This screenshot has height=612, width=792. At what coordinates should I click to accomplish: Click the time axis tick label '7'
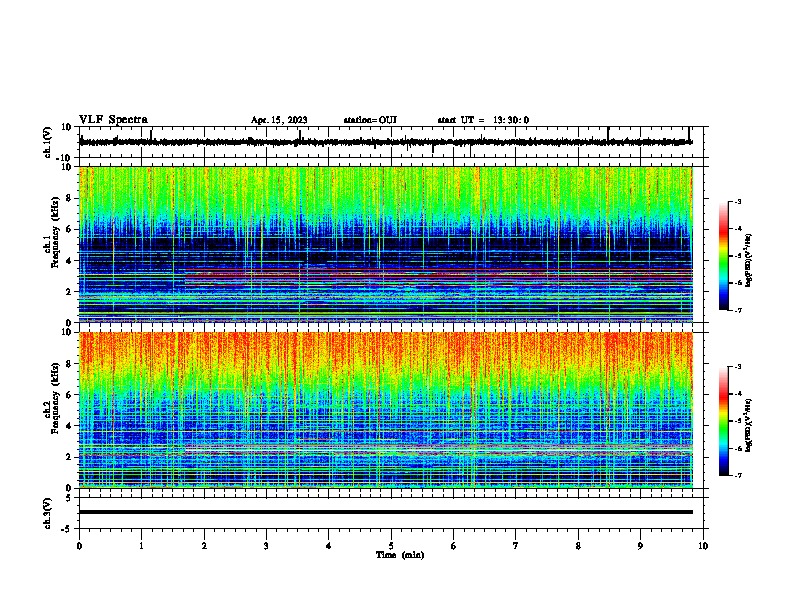(x=516, y=546)
